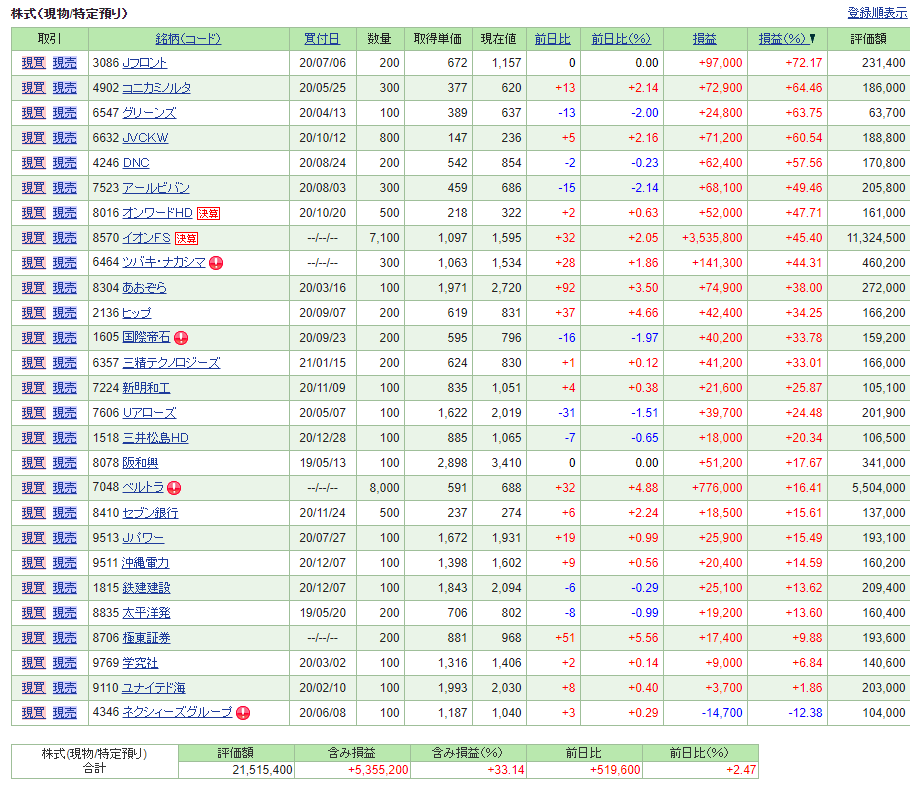Click 現買 in the コニカミノルタ row
The height and width of the screenshot is (785, 910).
point(33,88)
